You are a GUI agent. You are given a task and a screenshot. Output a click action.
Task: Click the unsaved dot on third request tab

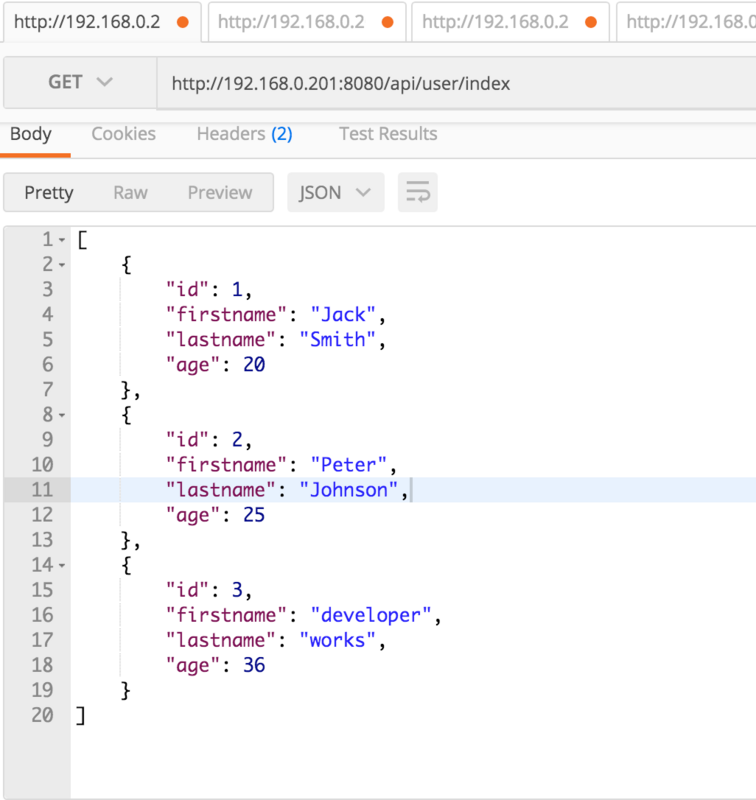pos(591,22)
